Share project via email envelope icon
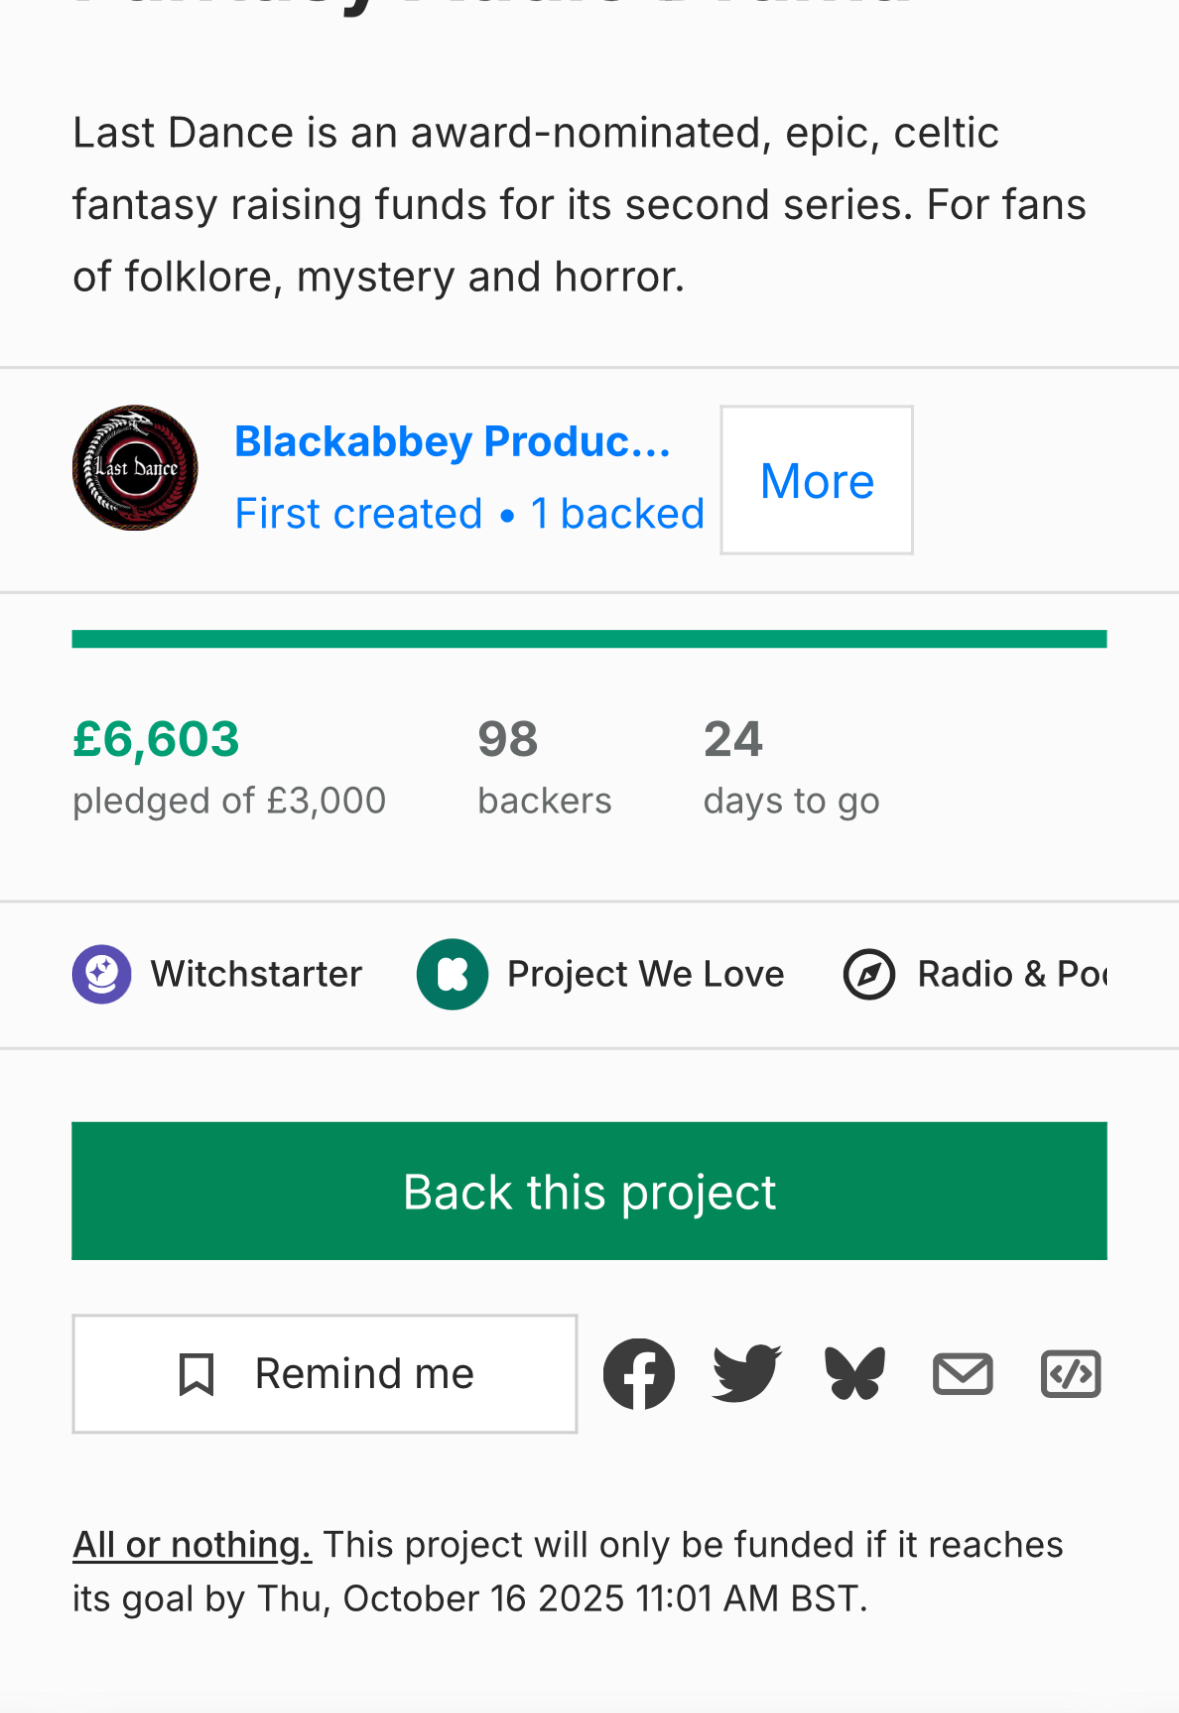 tap(962, 1373)
